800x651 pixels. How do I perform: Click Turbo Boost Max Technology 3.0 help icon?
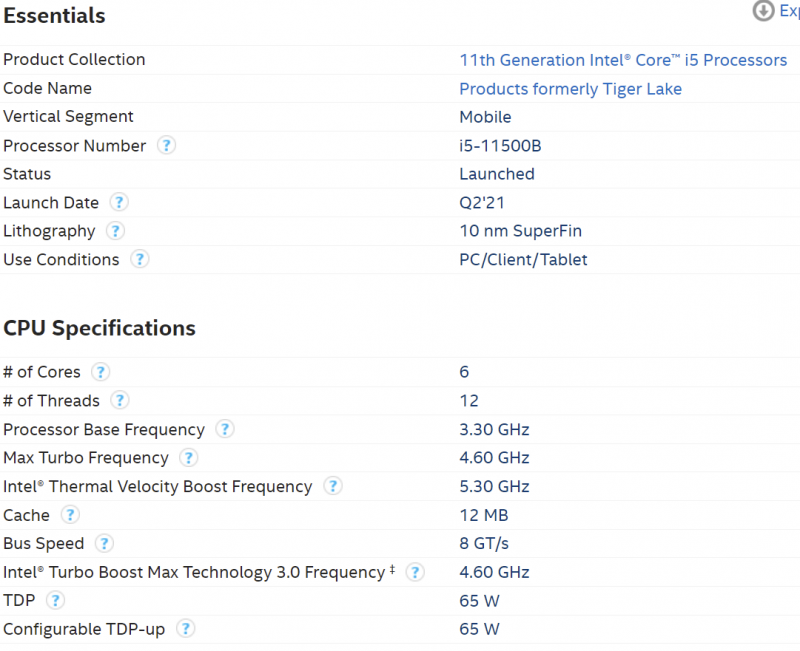pyautogui.click(x=414, y=572)
